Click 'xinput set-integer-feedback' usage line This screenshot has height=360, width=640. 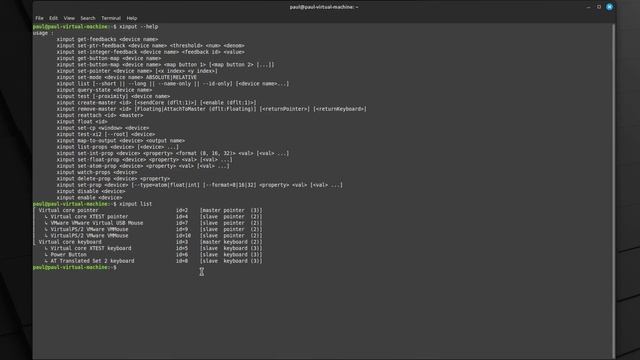click(151, 52)
